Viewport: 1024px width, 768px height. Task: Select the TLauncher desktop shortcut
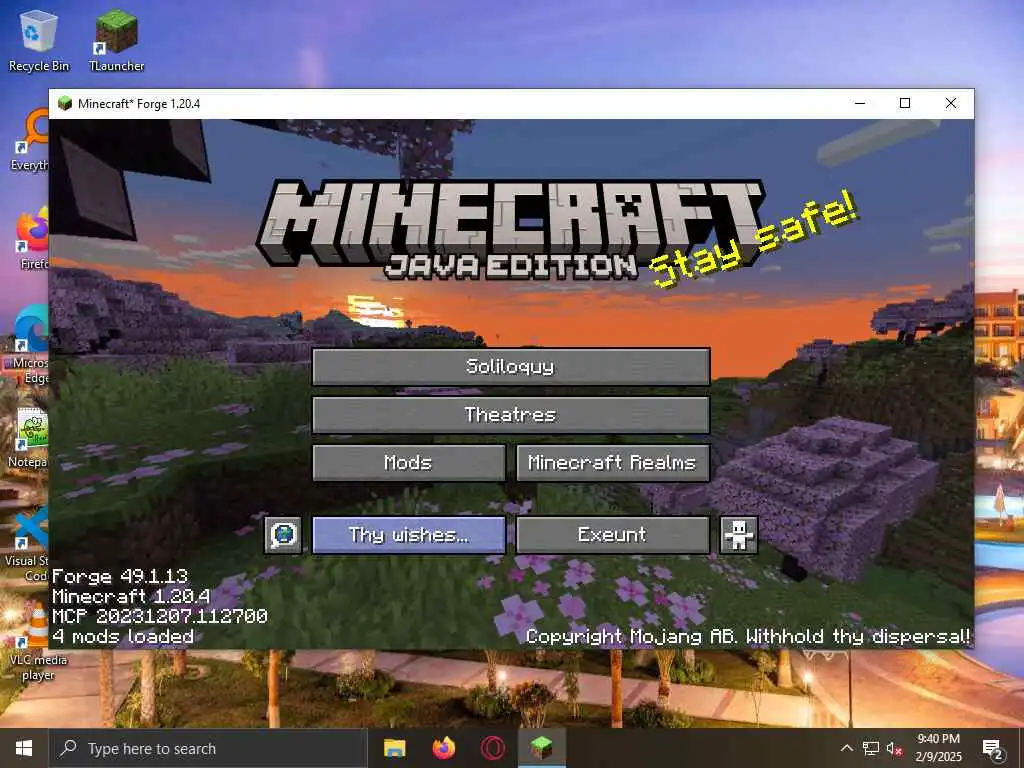pyautogui.click(x=116, y=40)
